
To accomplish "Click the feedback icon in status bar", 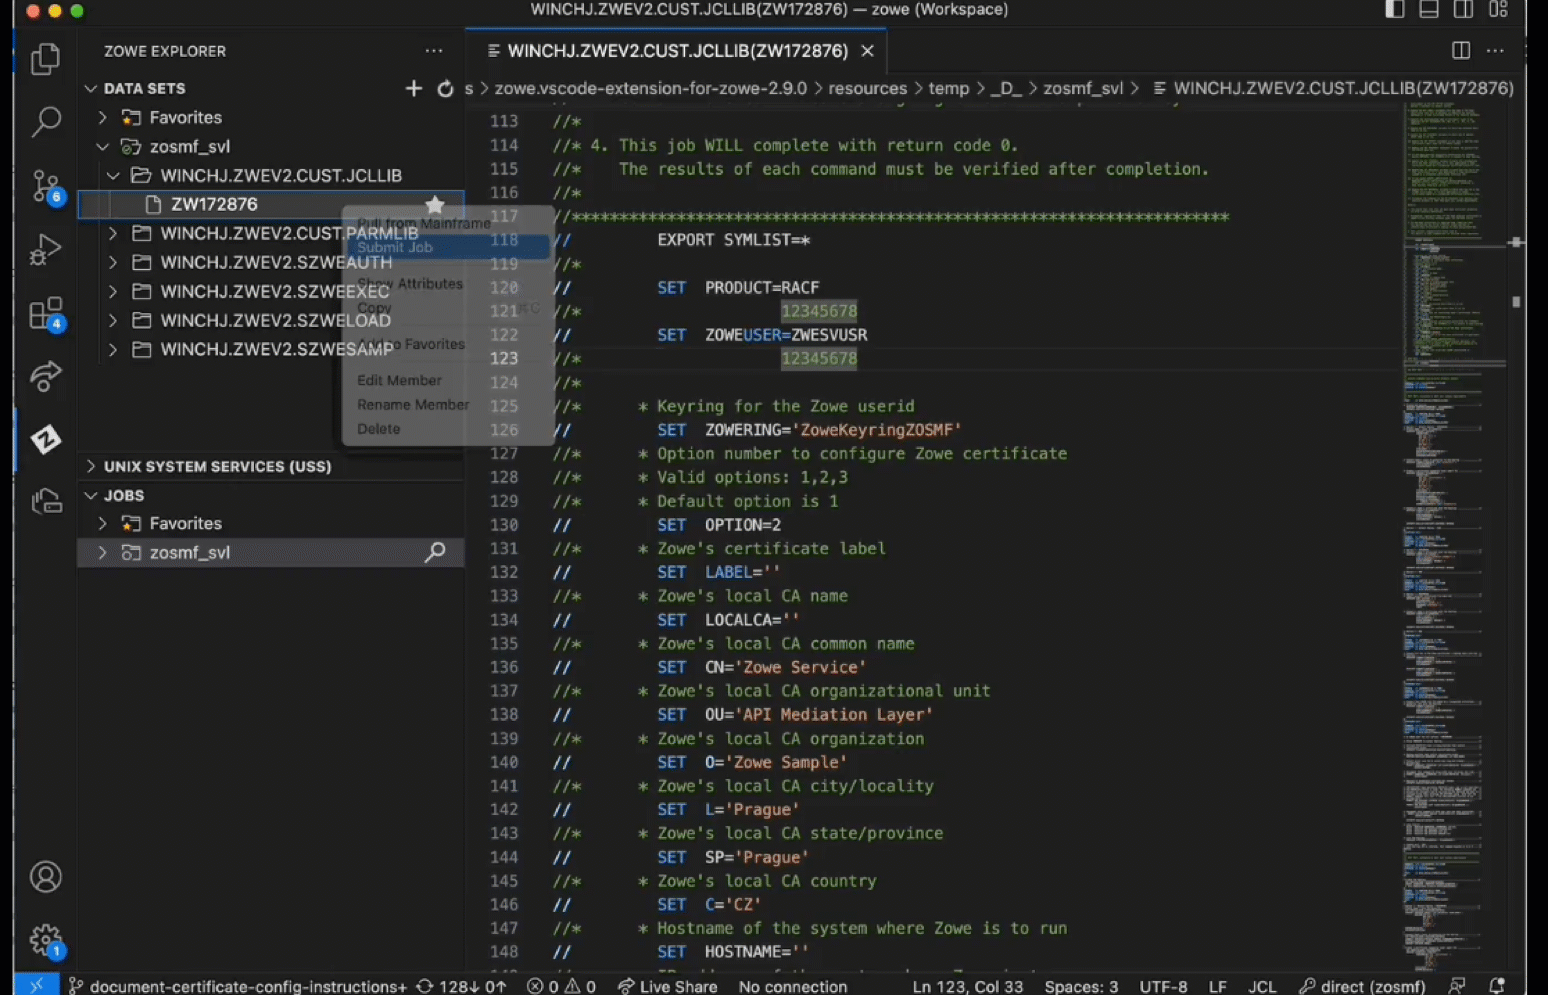I will [1457, 986].
